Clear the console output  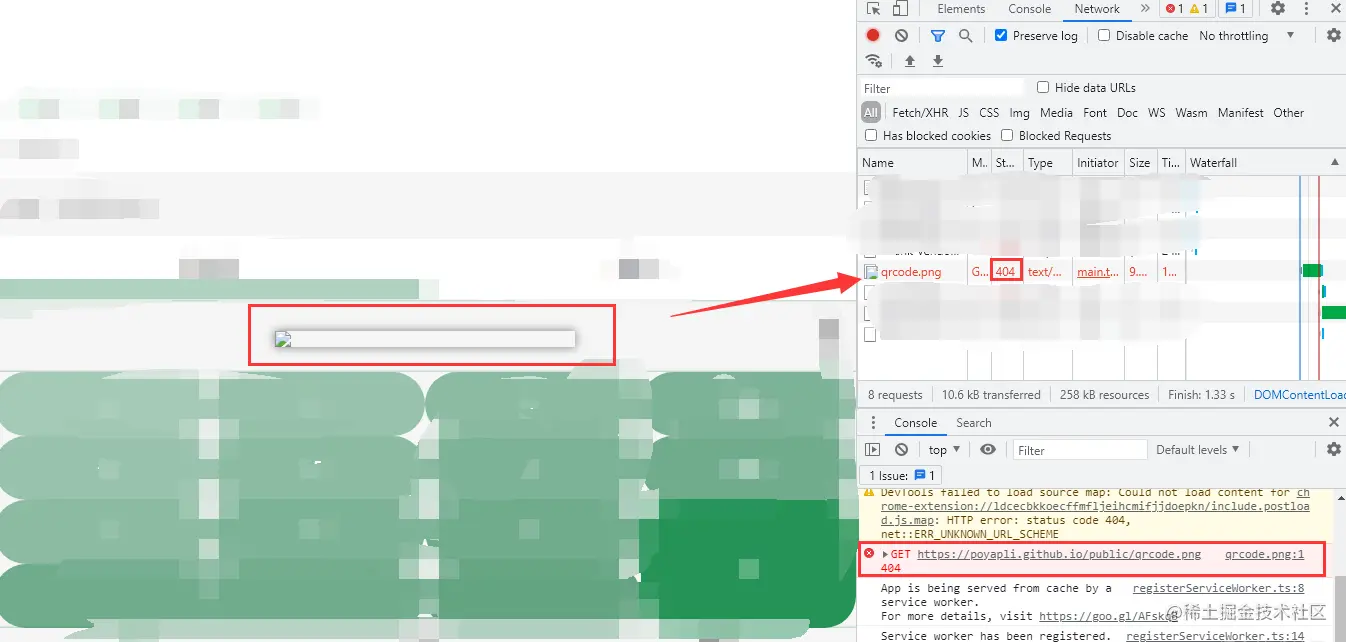coord(901,450)
